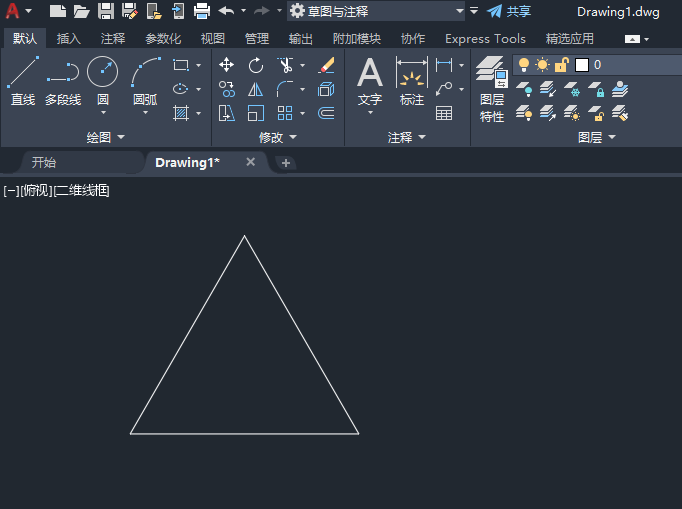Image resolution: width=682 pixels, height=509 pixels.
Task: Toggle layer freeze sun icon
Action: pyautogui.click(x=542, y=65)
